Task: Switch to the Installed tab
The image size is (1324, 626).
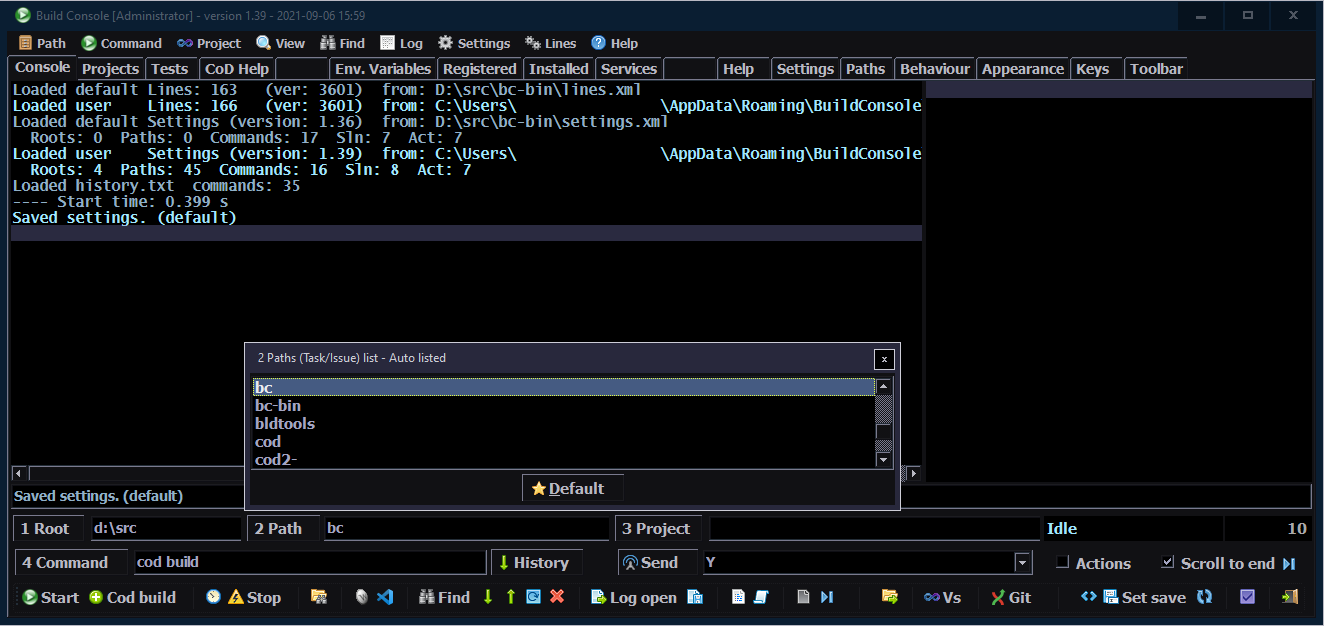Action: (x=559, y=69)
